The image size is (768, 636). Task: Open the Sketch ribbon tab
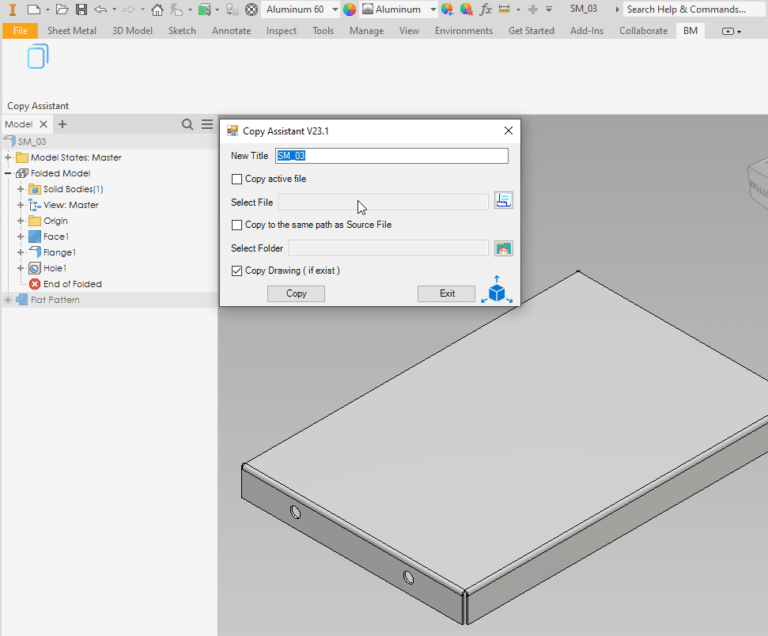click(182, 31)
